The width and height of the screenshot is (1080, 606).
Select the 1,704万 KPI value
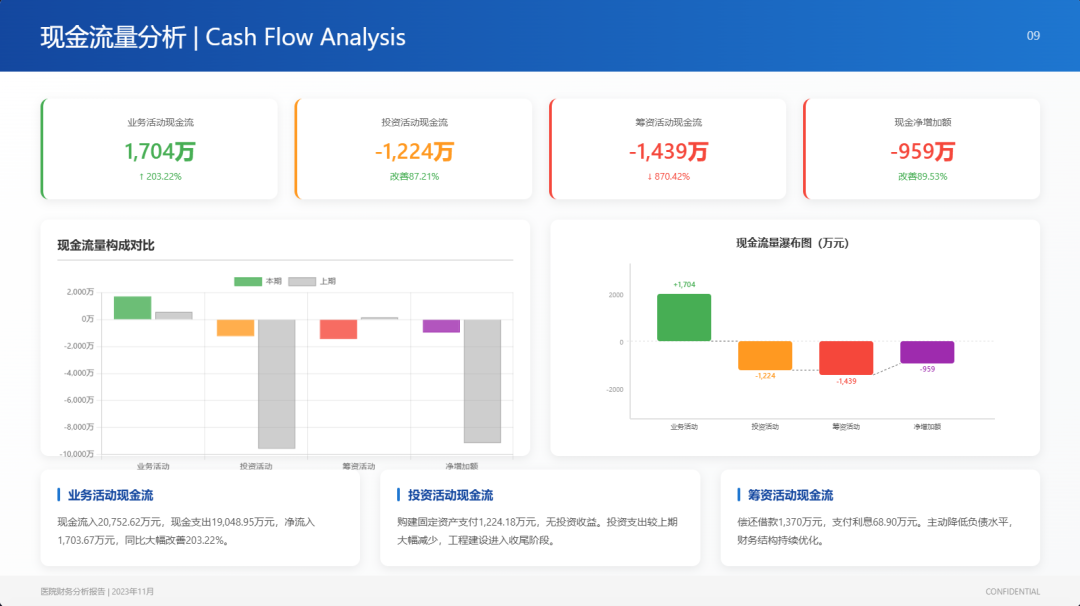(160, 151)
